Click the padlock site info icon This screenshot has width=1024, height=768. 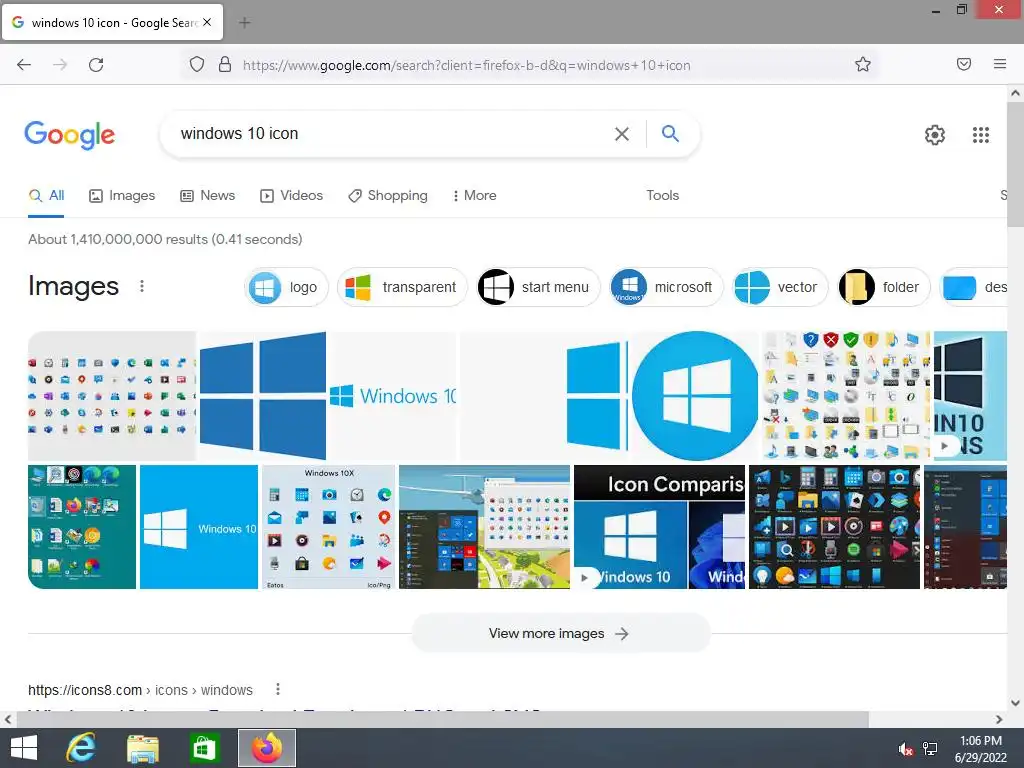(x=225, y=65)
